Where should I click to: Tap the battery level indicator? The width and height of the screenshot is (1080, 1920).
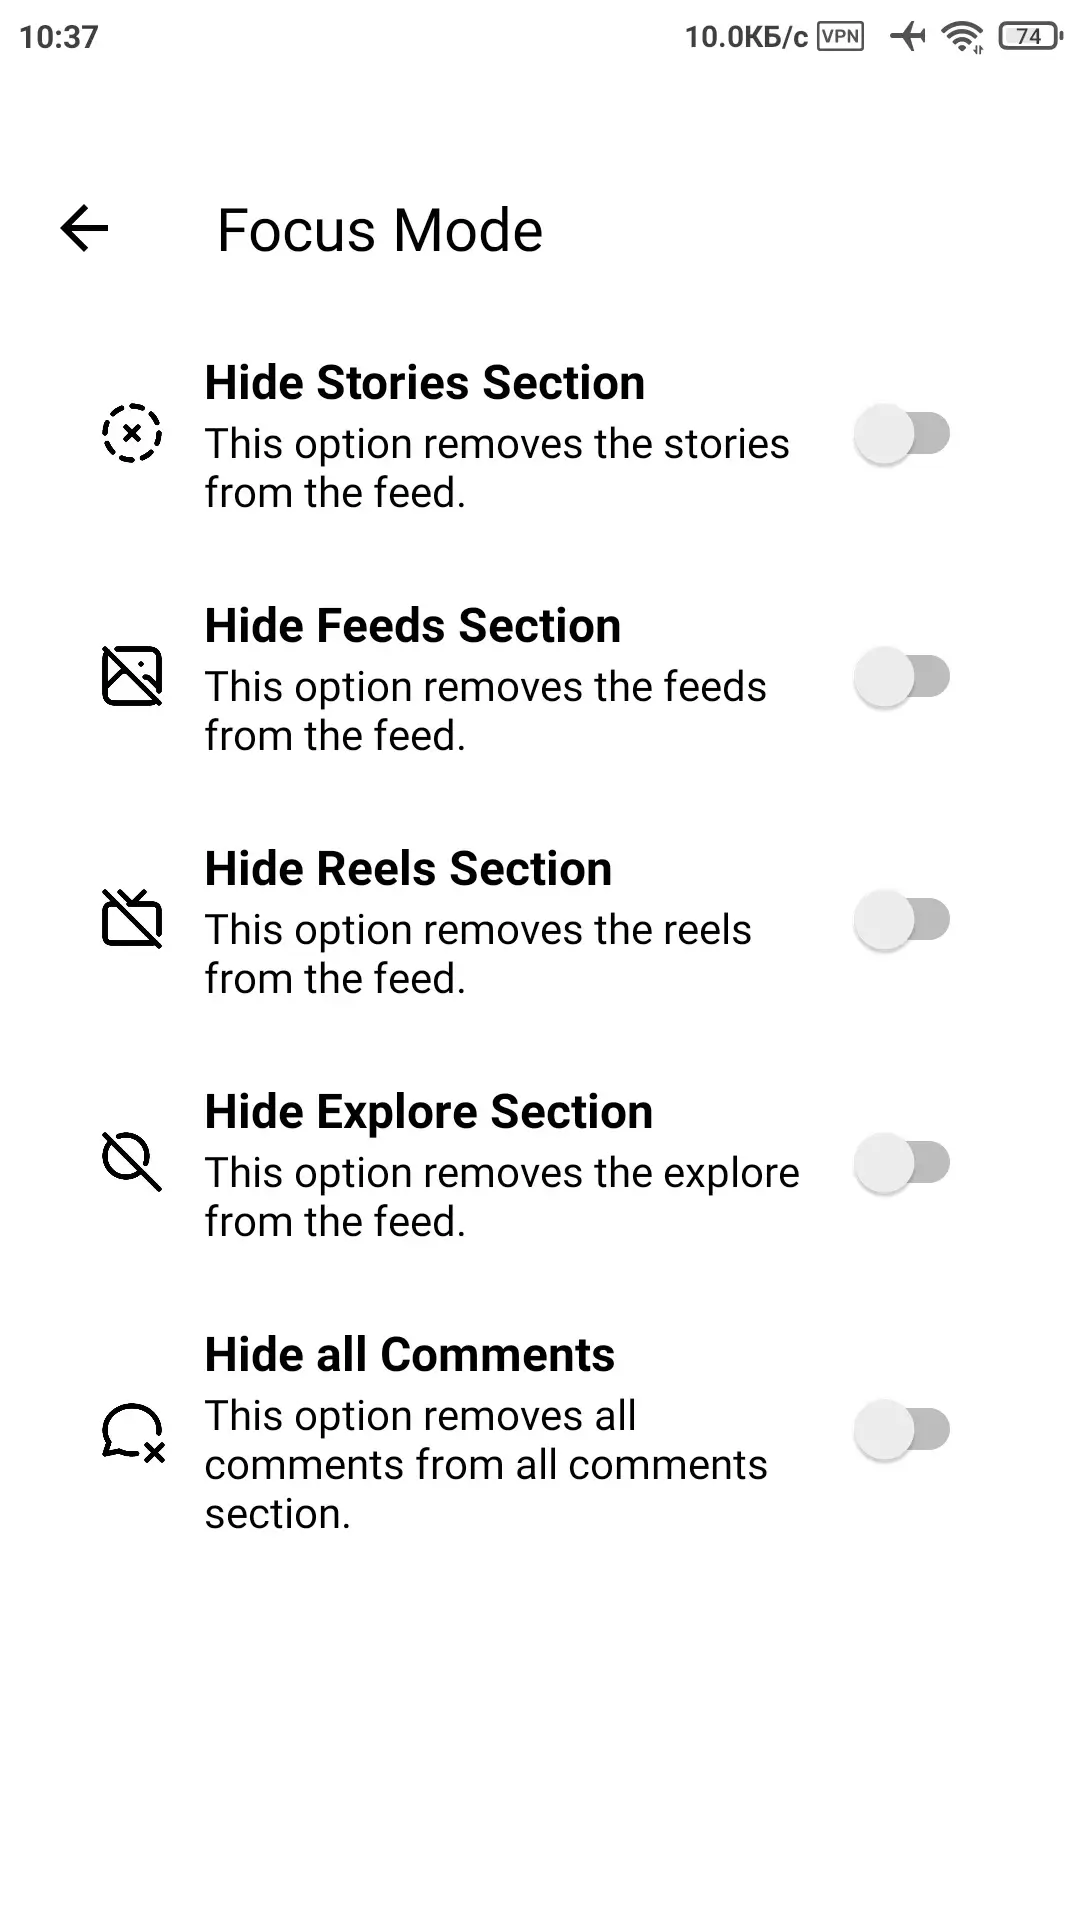(x=1029, y=37)
